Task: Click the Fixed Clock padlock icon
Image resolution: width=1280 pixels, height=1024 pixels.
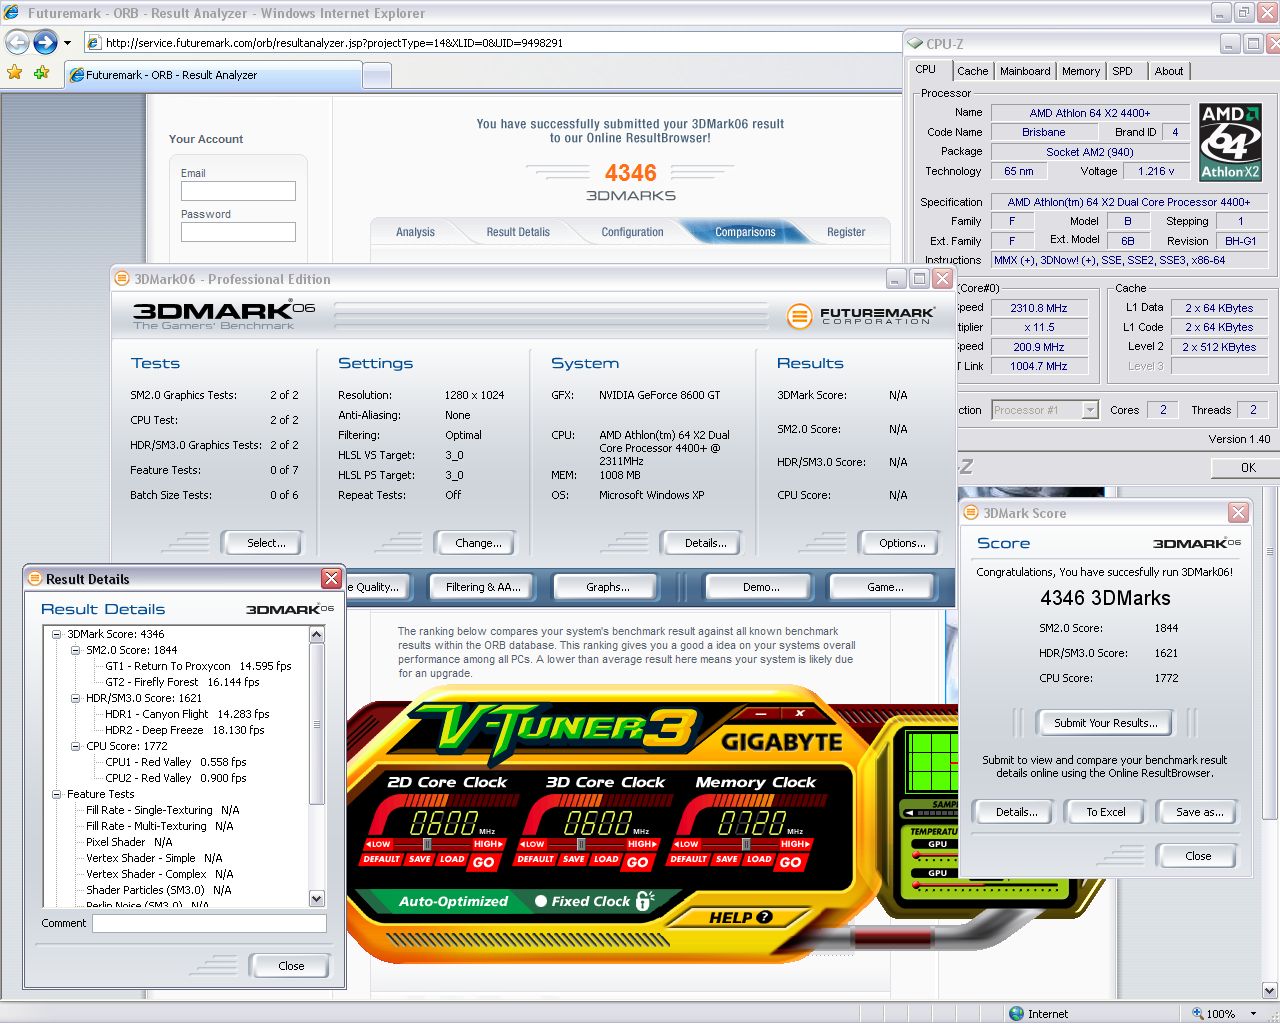Action: pos(645,900)
